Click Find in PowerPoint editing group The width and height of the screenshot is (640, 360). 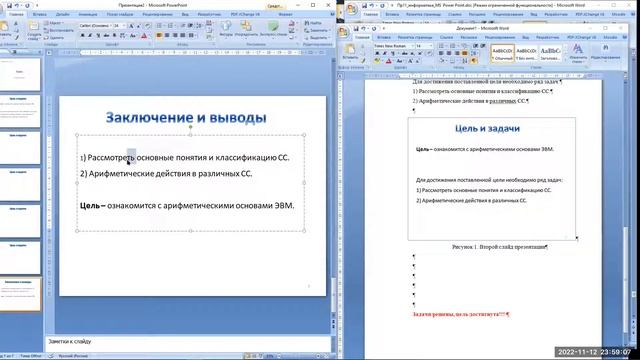coord(313,23)
